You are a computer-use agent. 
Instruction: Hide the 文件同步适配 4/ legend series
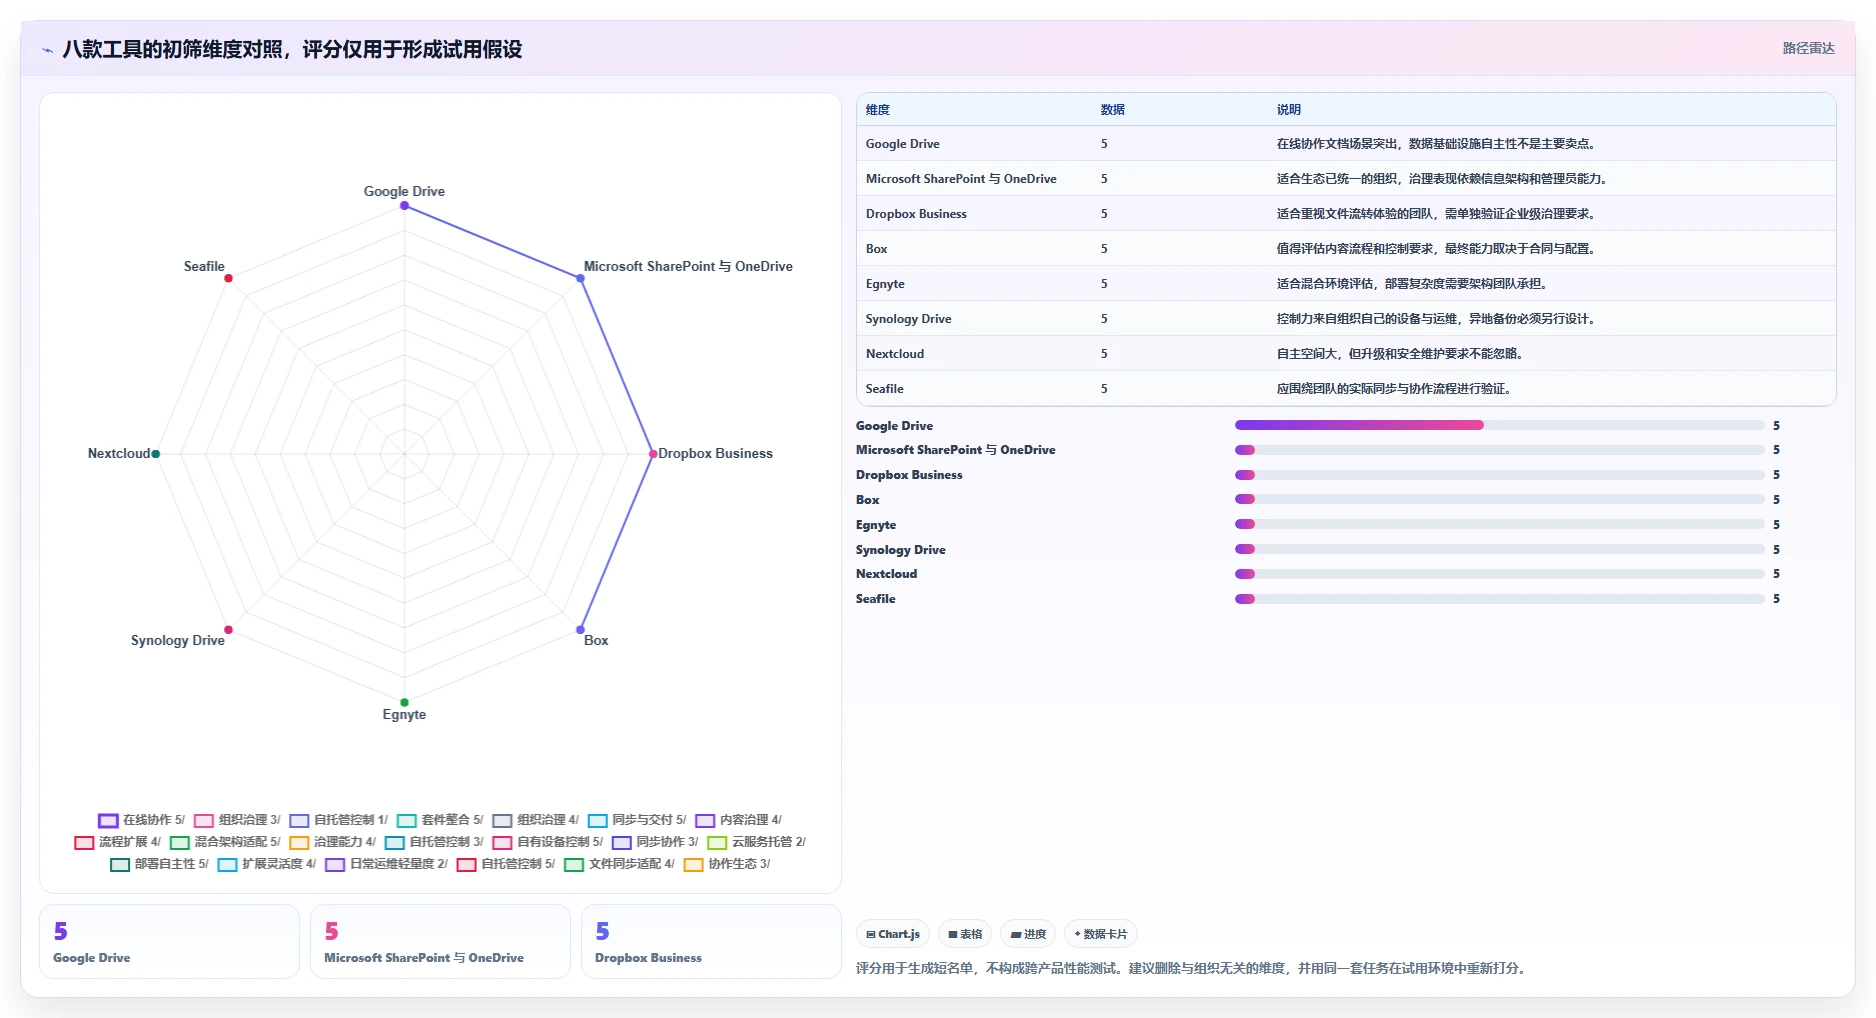pos(619,864)
